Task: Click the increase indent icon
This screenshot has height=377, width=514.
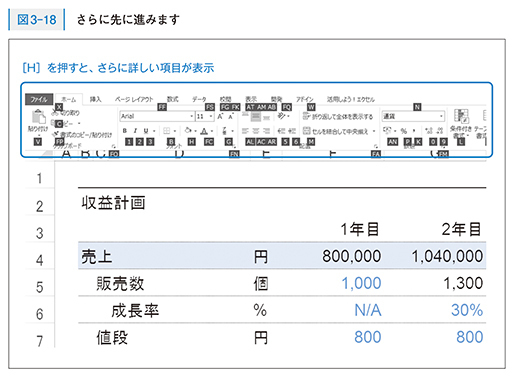Action: tap(292, 131)
